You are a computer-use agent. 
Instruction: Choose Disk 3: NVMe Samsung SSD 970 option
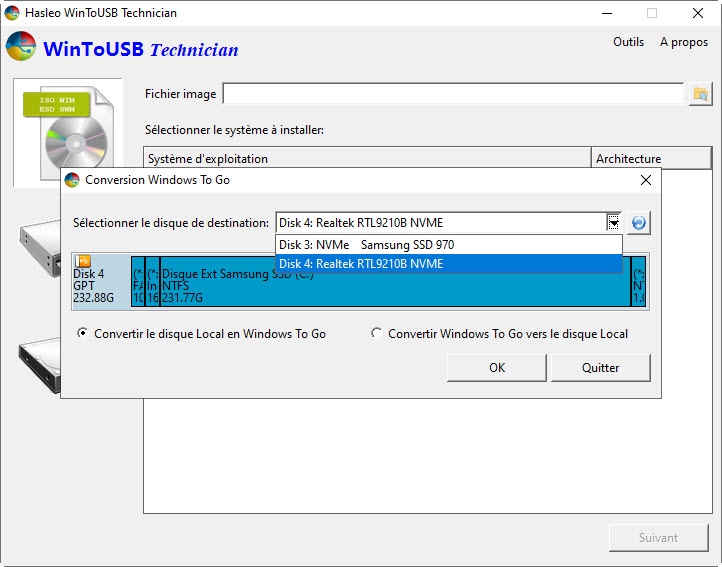tap(448, 245)
